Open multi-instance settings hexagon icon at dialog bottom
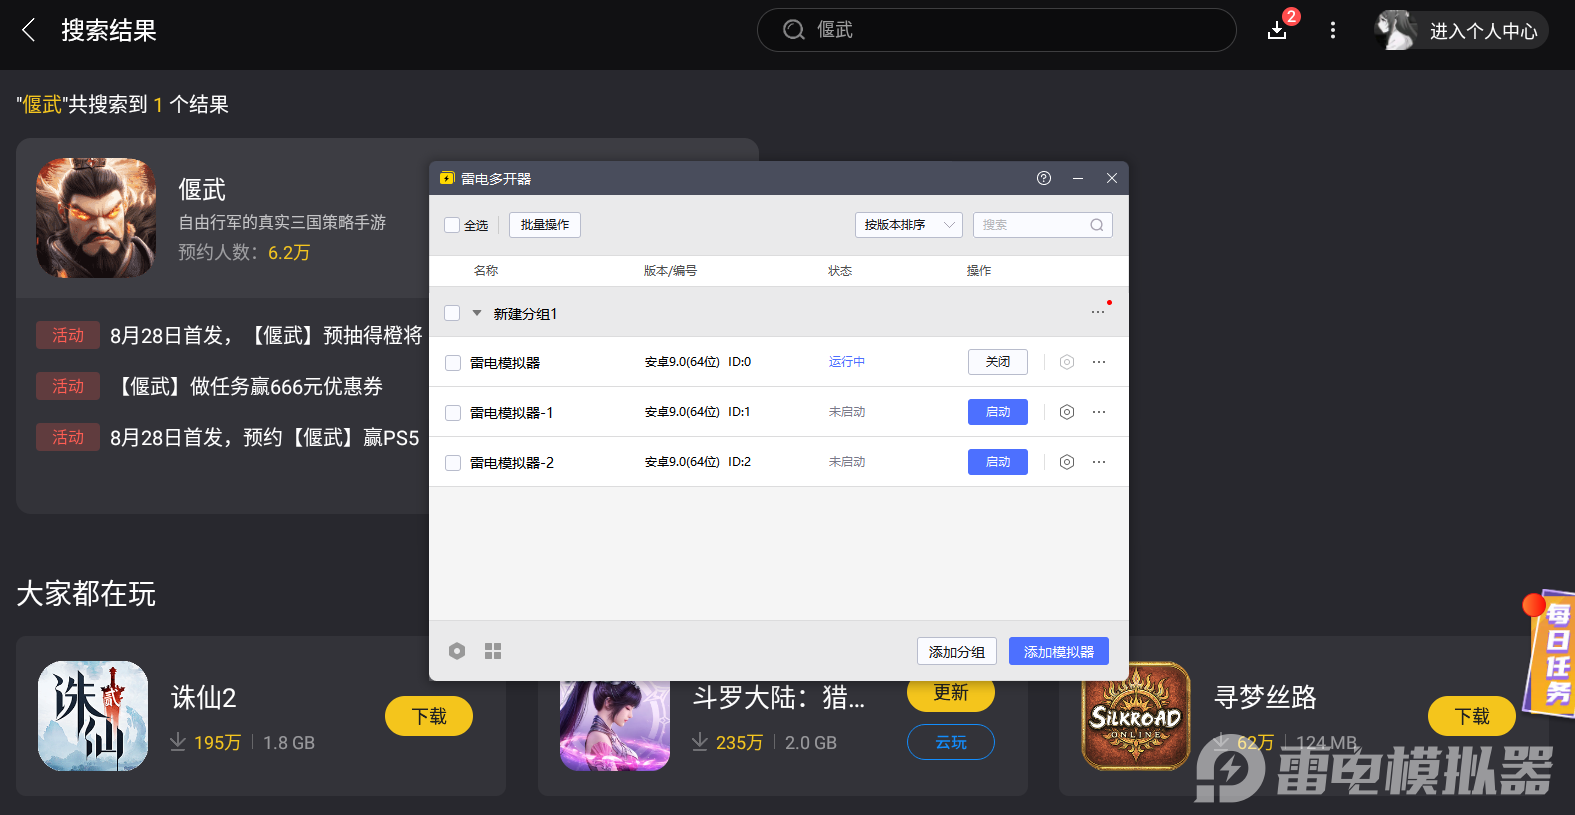The height and width of the screenshot is (815, 1575). tap(457, 651)
